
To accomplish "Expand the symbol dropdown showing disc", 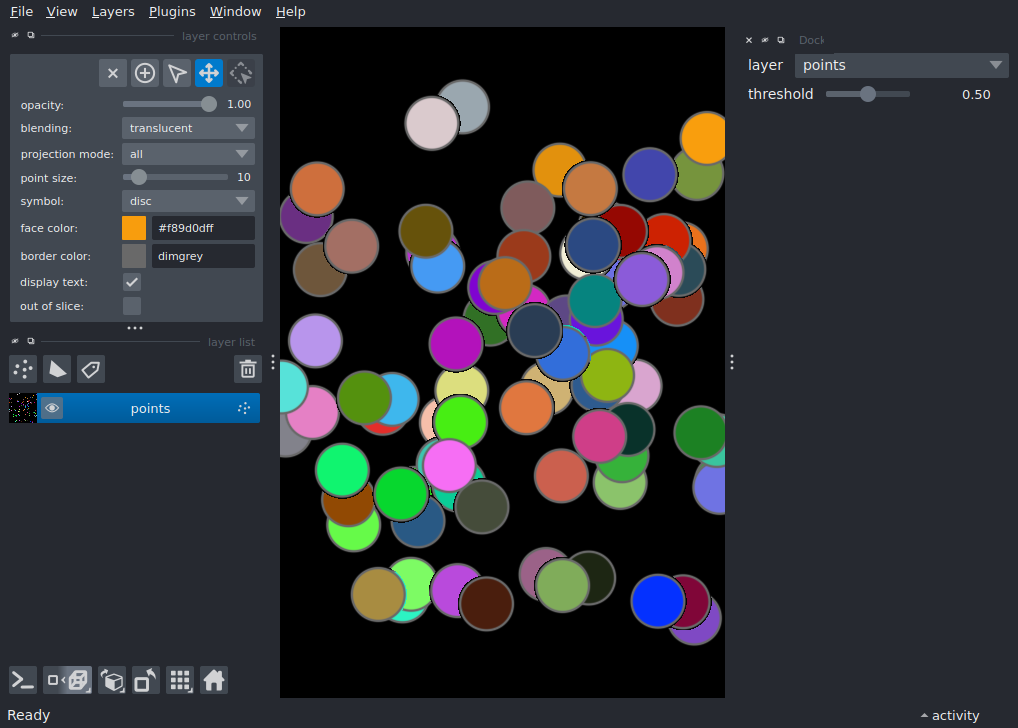I will [x=188, y=201].
